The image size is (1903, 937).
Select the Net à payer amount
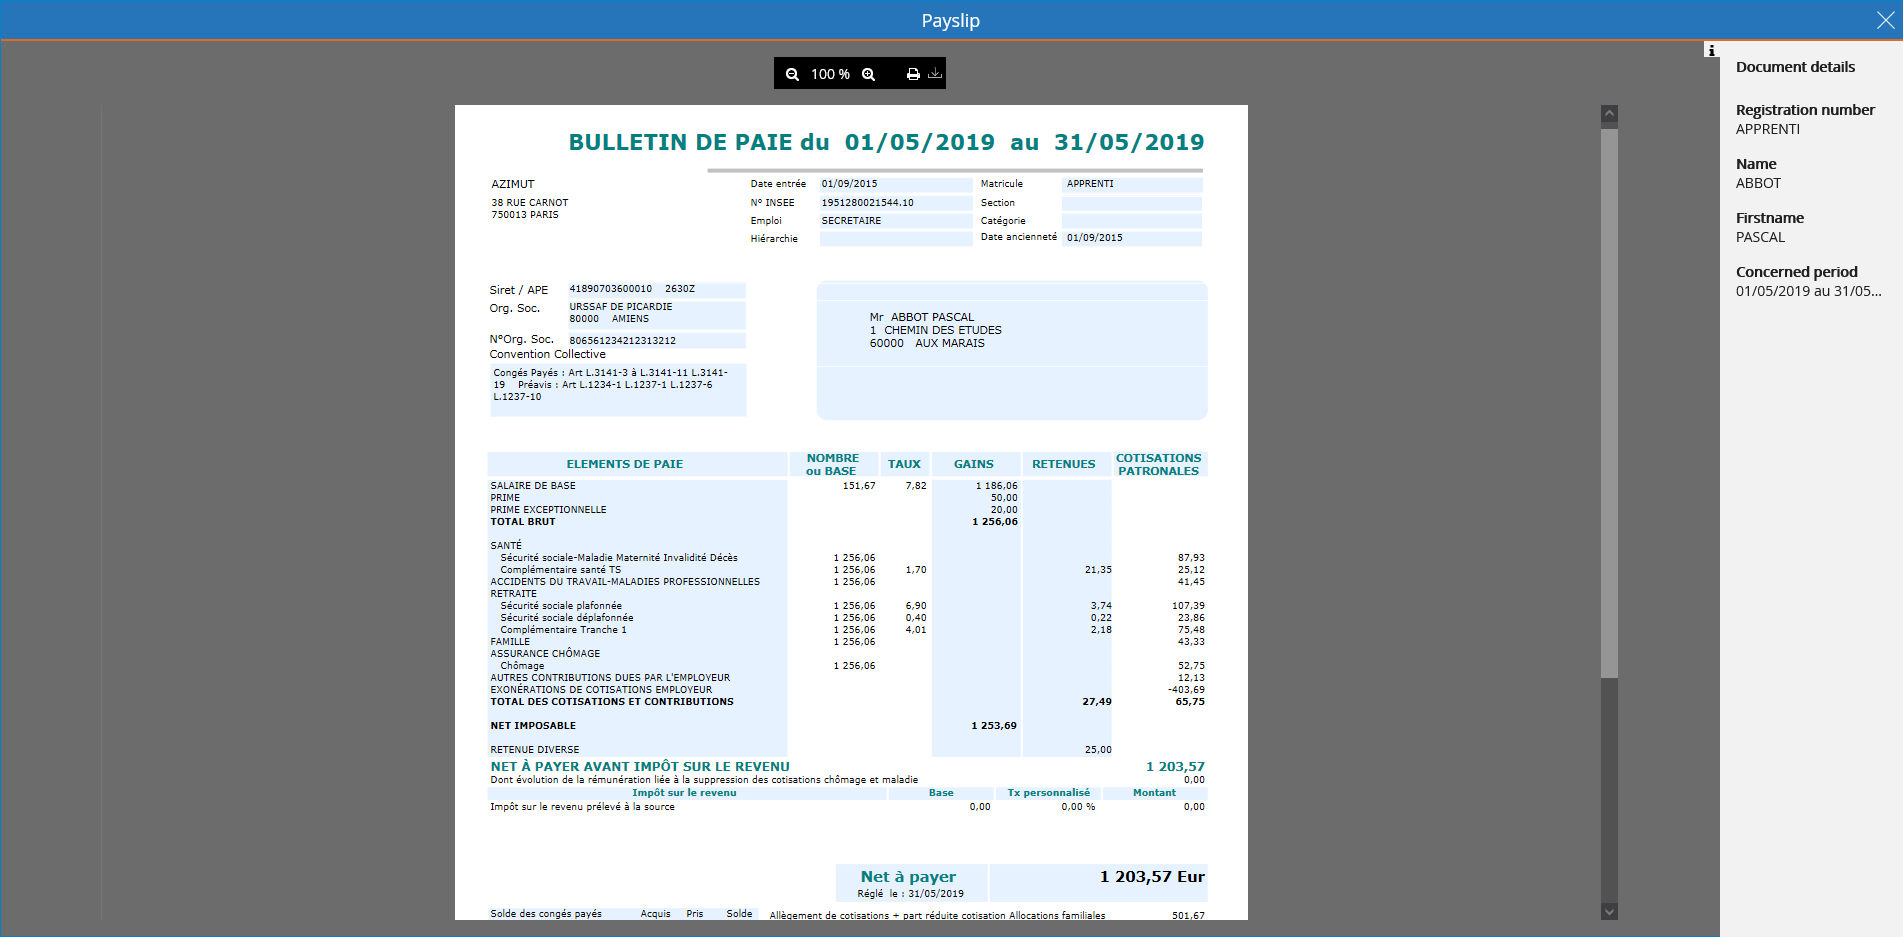point(1150,876)
